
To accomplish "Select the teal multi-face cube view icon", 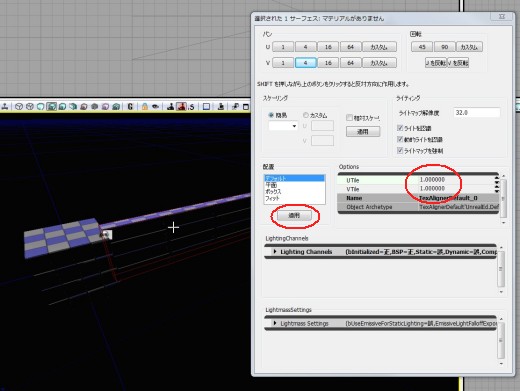I will pyautogui.click(x=73, y=107).
